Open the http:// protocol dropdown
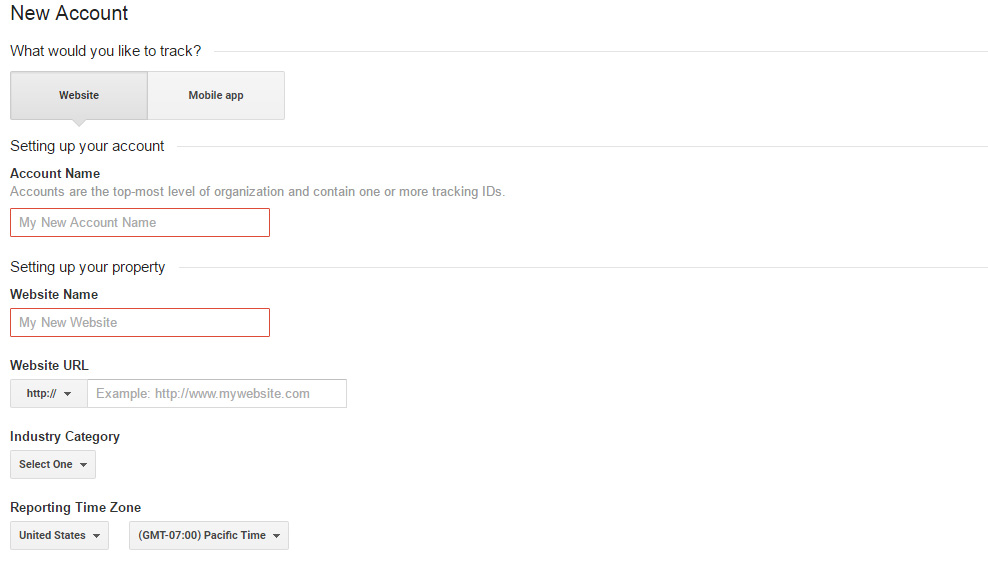The width and height of the screenshot is (988, 565). [49, 394]
